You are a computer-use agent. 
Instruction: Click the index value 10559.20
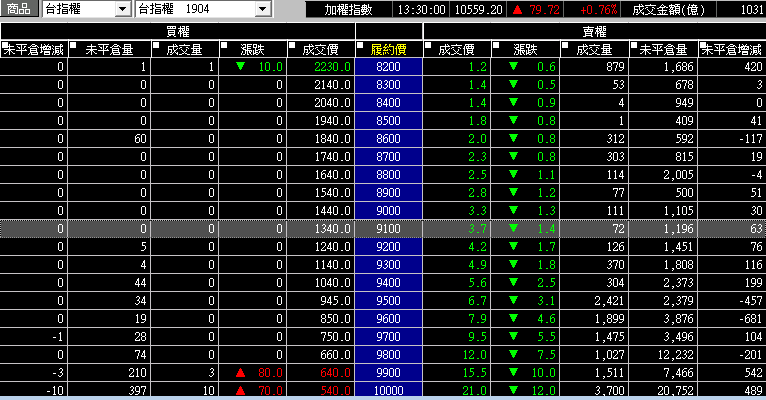(478, 9)
